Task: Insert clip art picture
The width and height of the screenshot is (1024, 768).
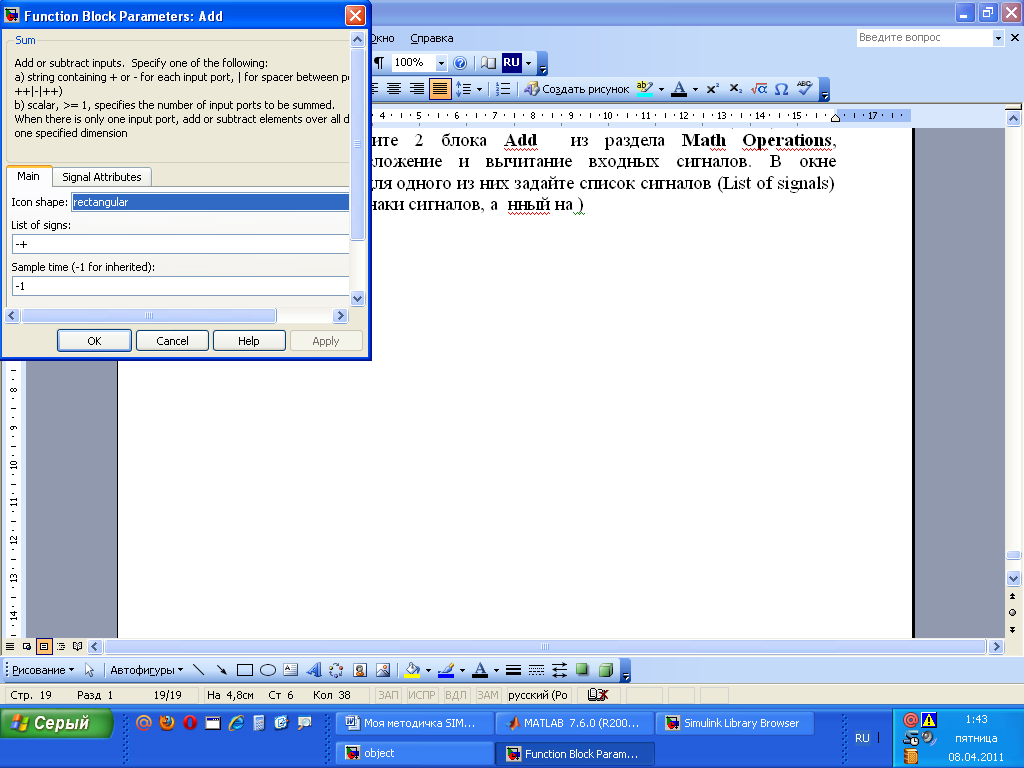Action: coord(360,670)
